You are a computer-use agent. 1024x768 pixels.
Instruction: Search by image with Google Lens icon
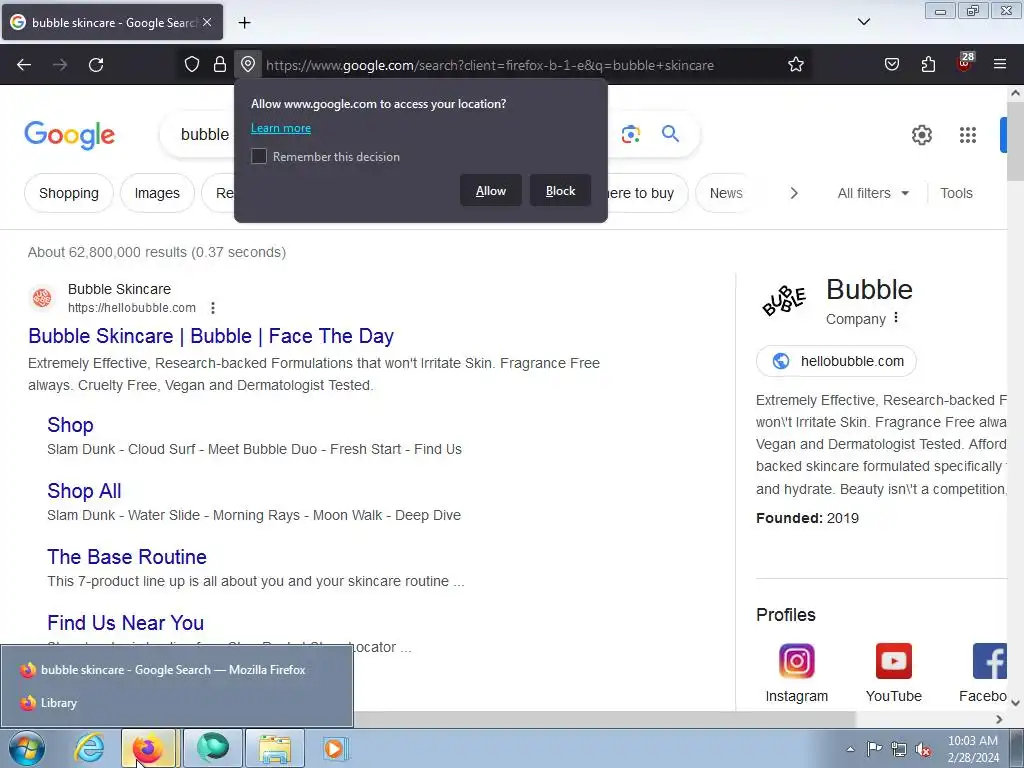[631, 135]
